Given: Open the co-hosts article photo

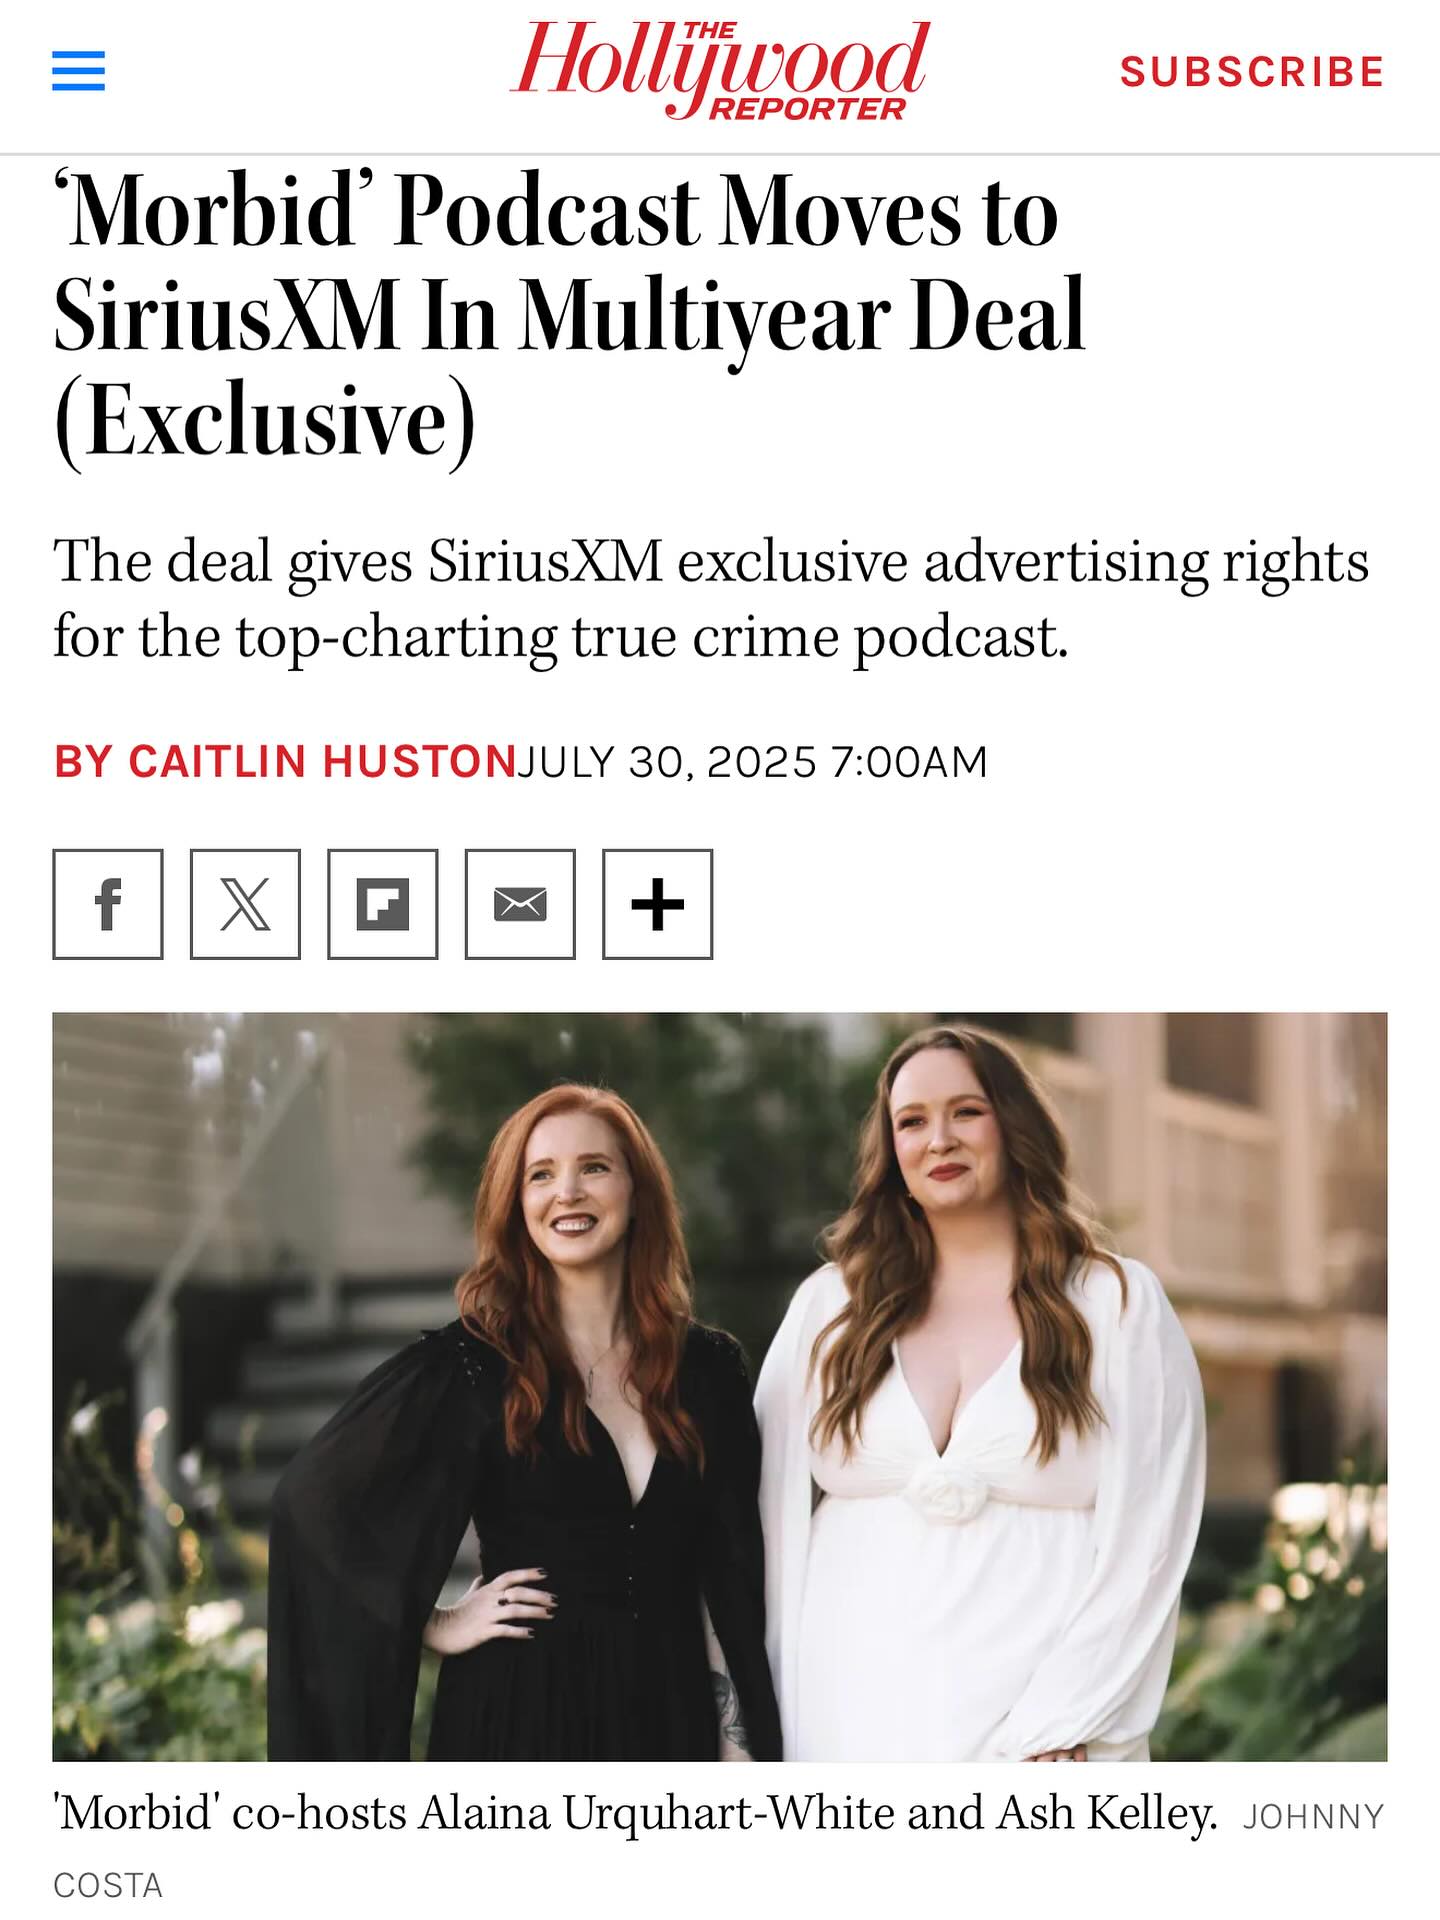Looking at the screenshot, I should [720, 1387].
